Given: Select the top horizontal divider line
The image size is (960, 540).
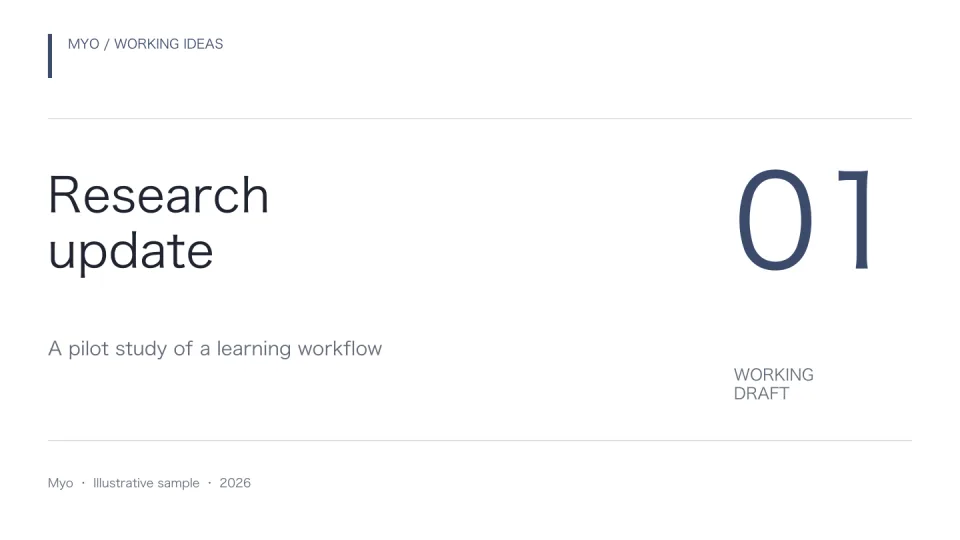Looking at the screenshot, I should [480, 119].
